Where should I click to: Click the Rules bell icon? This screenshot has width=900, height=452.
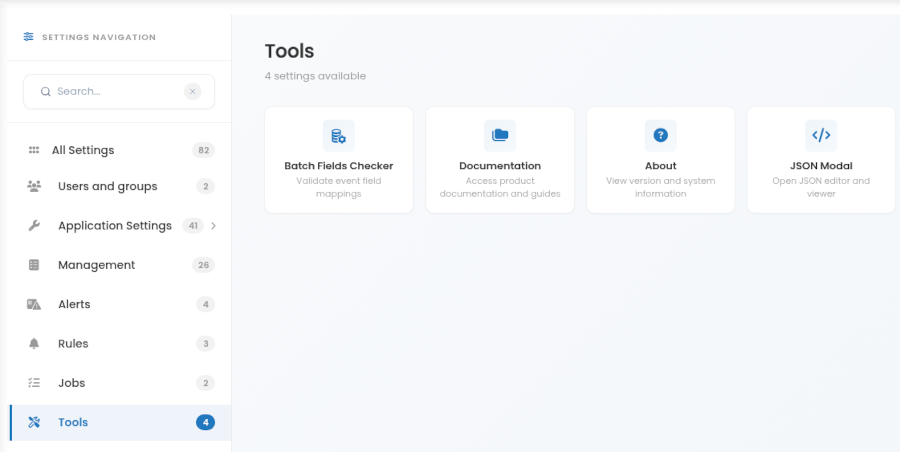[34, 343]
